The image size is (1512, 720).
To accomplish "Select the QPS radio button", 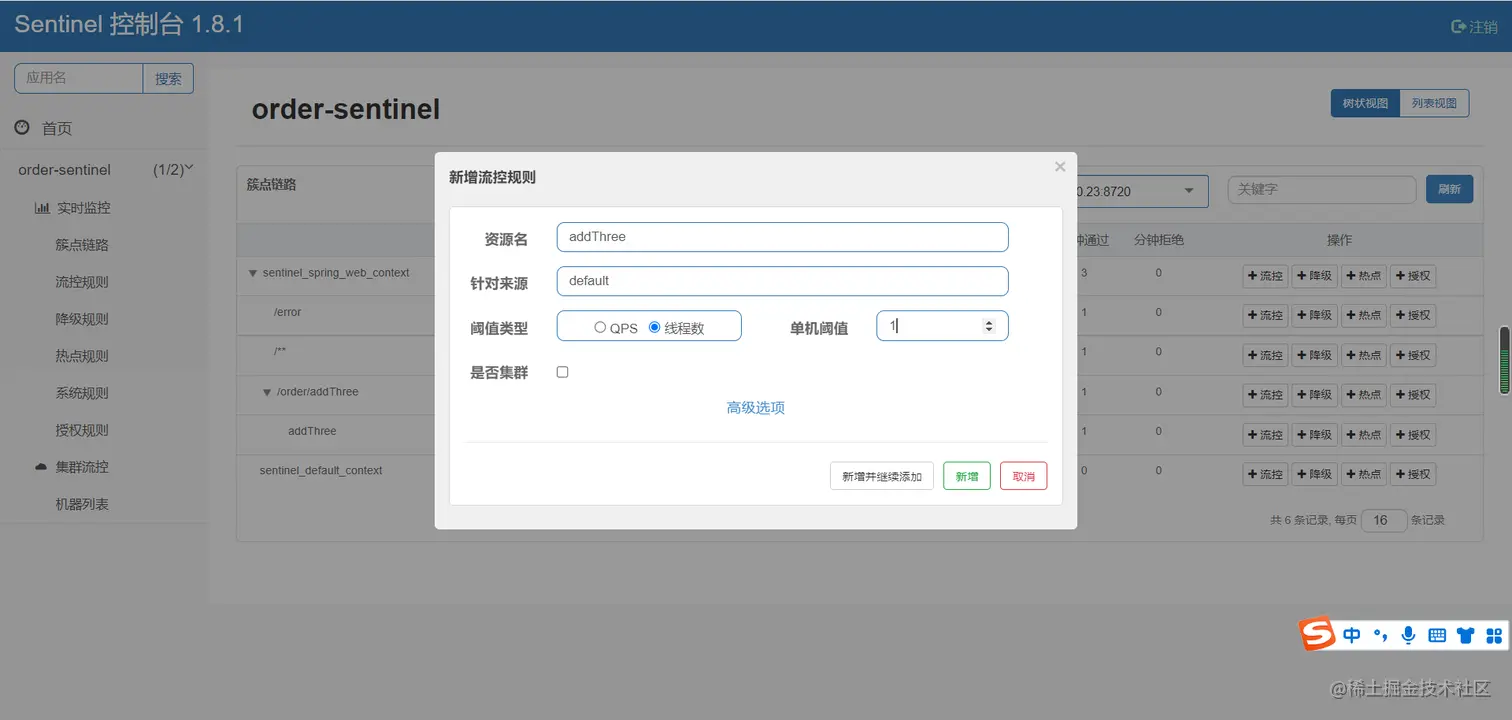I will [600, 327].
